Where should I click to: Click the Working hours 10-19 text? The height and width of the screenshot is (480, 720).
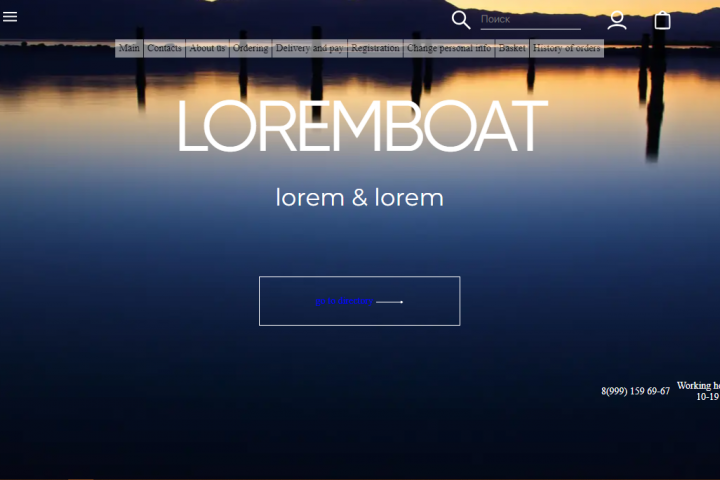point(698,391)
